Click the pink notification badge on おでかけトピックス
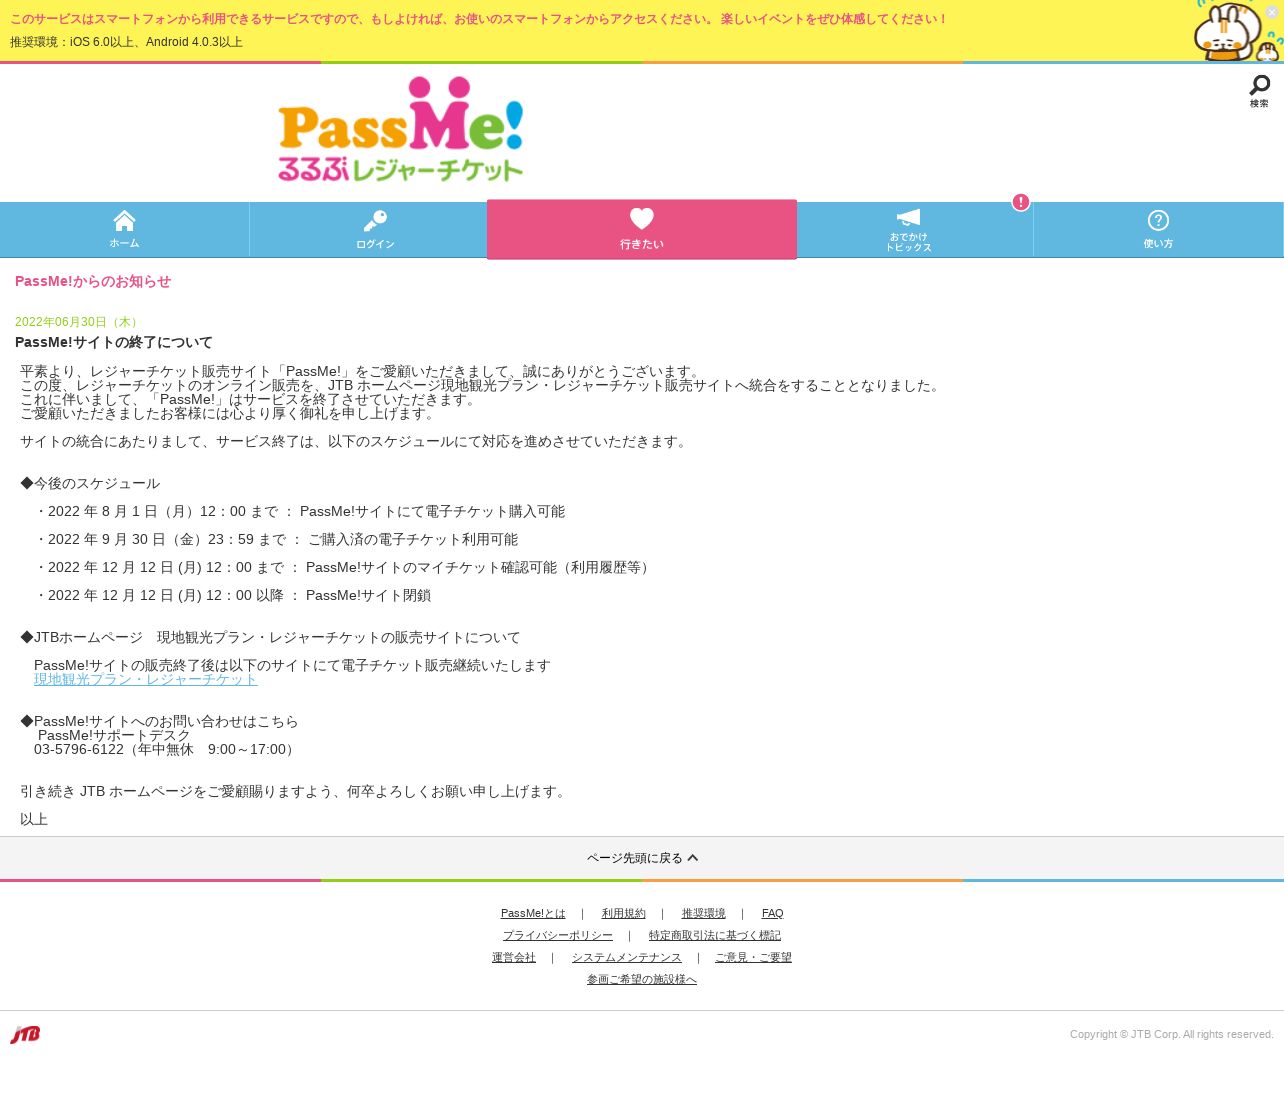 pyautogui.click(x=1020, y=202)
